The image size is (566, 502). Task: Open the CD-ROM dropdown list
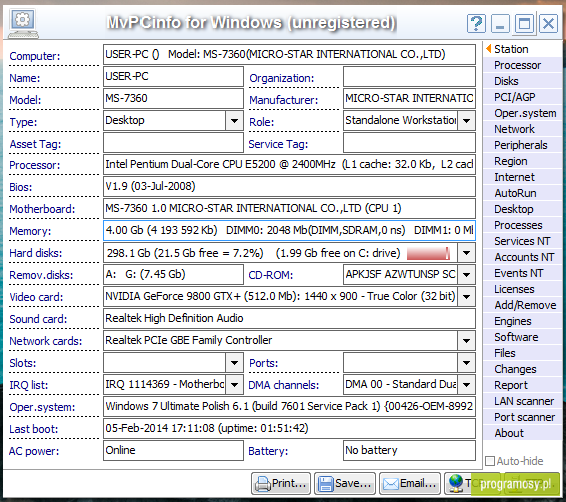pos(466,275)
